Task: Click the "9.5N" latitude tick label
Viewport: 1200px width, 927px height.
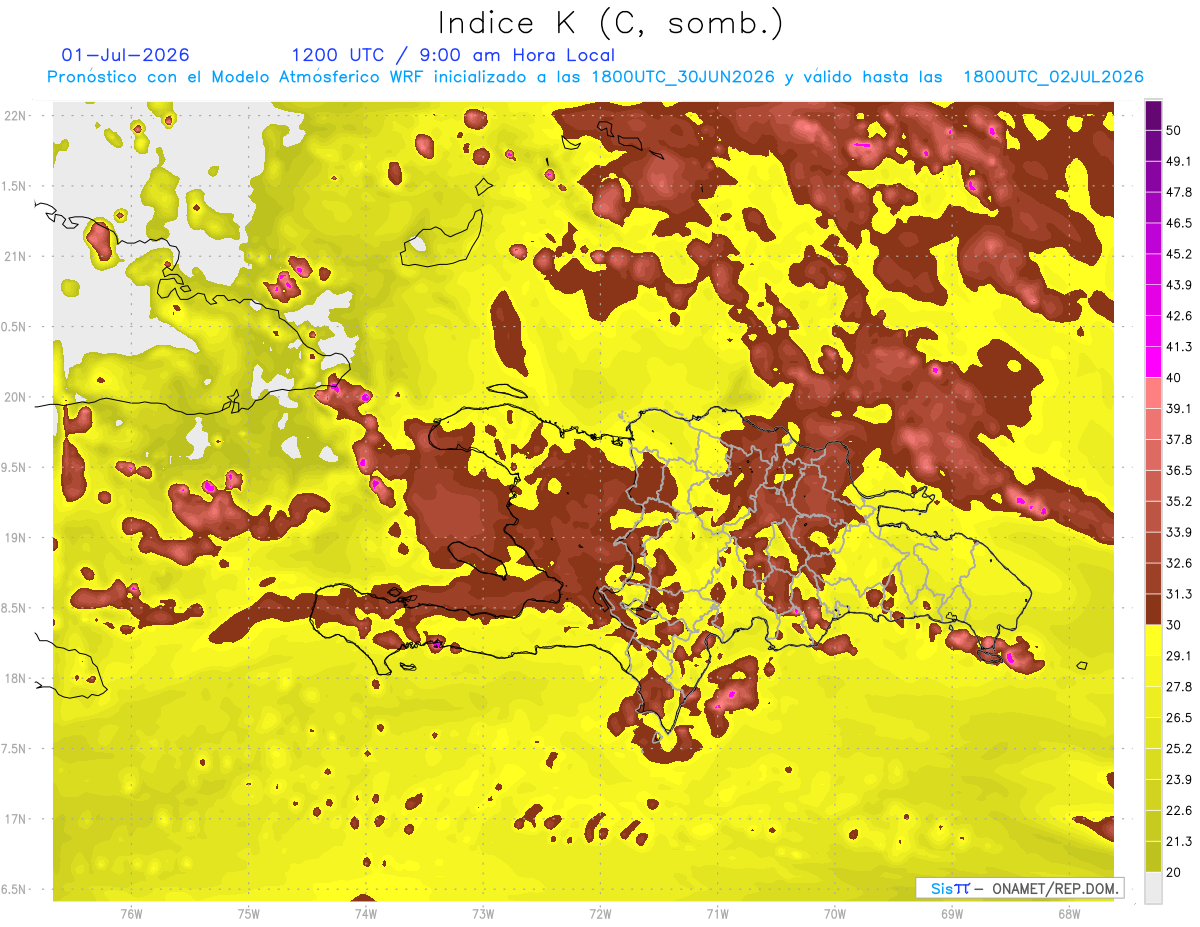Action: tap(14, 467)
